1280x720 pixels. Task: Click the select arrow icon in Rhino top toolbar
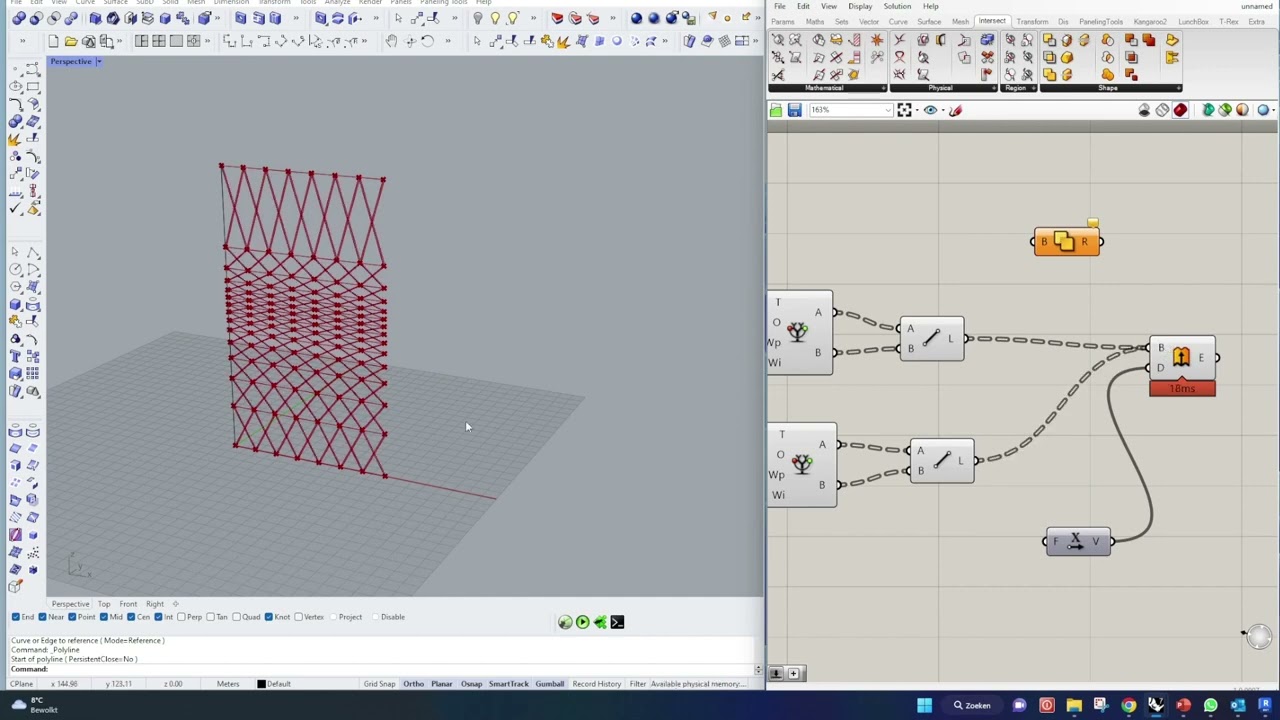pos(398,18)
